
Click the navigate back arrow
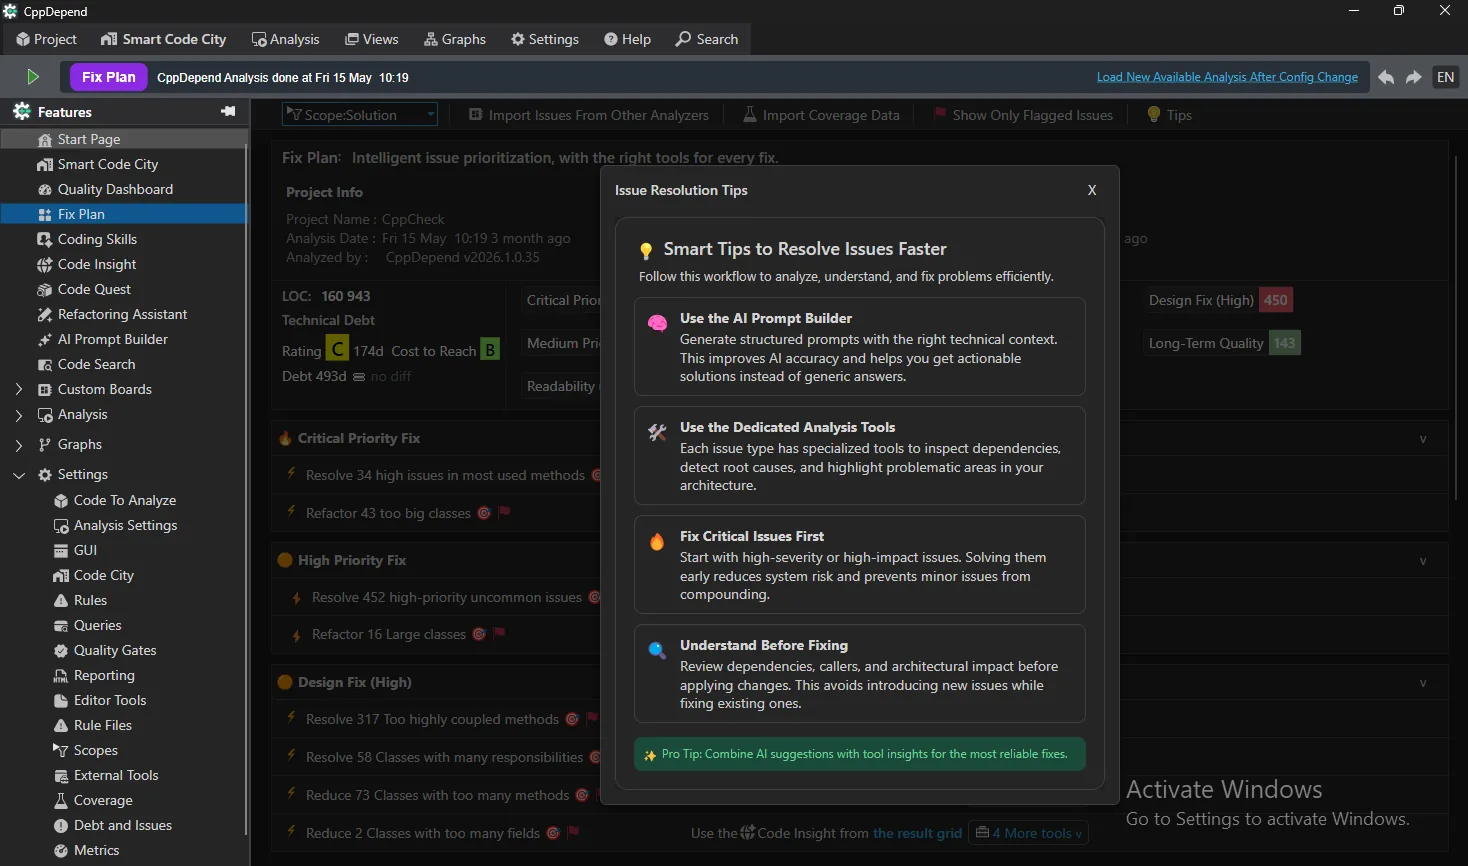(1386, 77)
